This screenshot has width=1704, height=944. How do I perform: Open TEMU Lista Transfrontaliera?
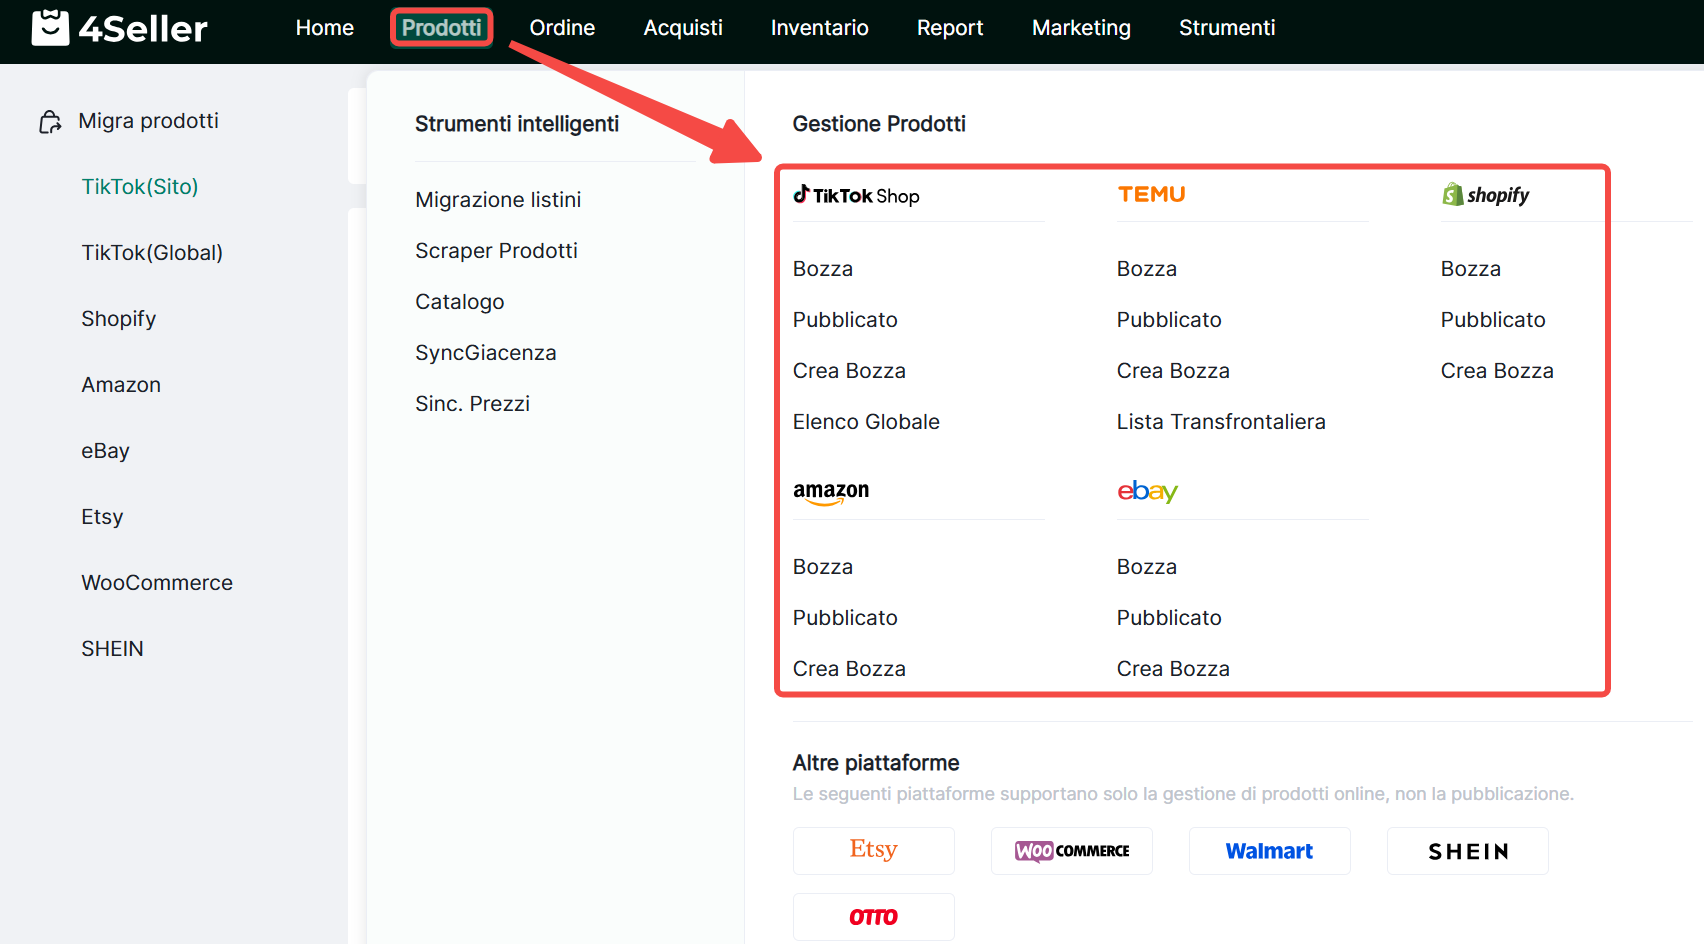coord(1221,422)
